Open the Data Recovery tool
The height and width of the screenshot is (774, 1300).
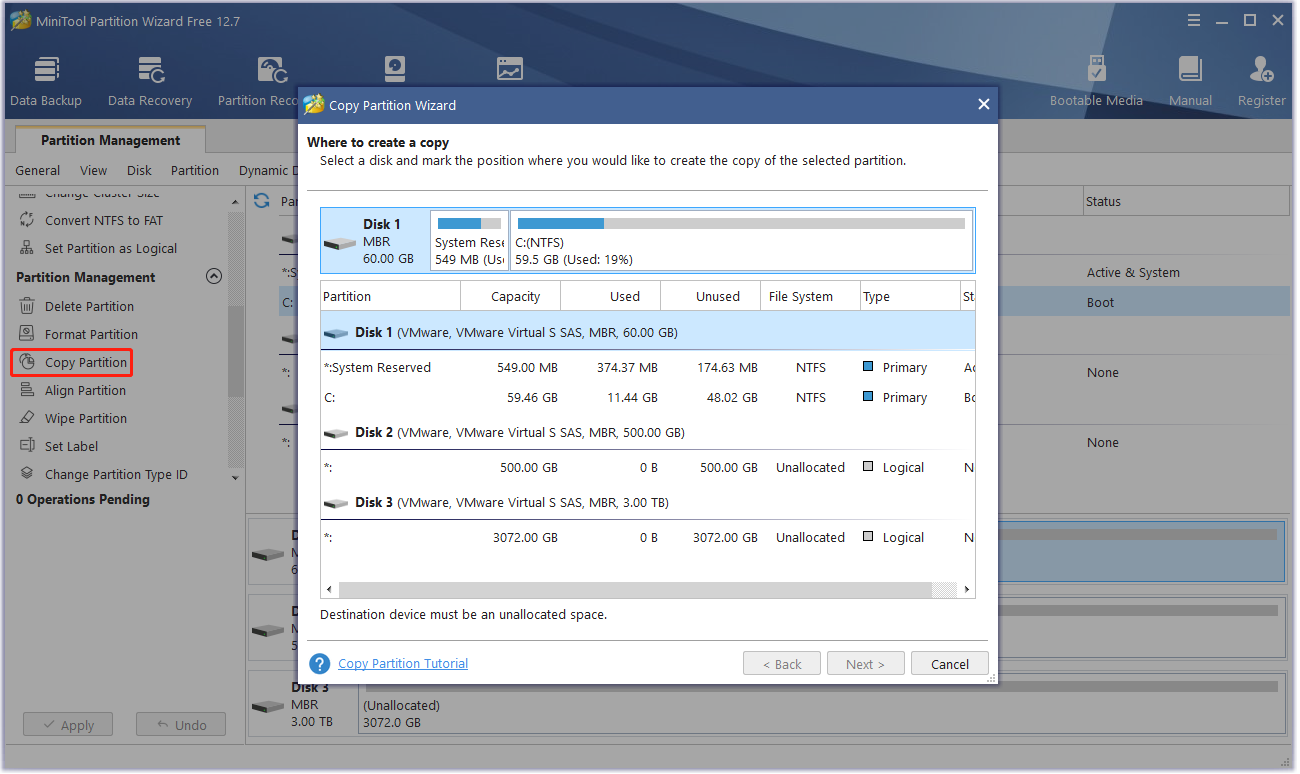pyautogui.click(x=150, y=81)
